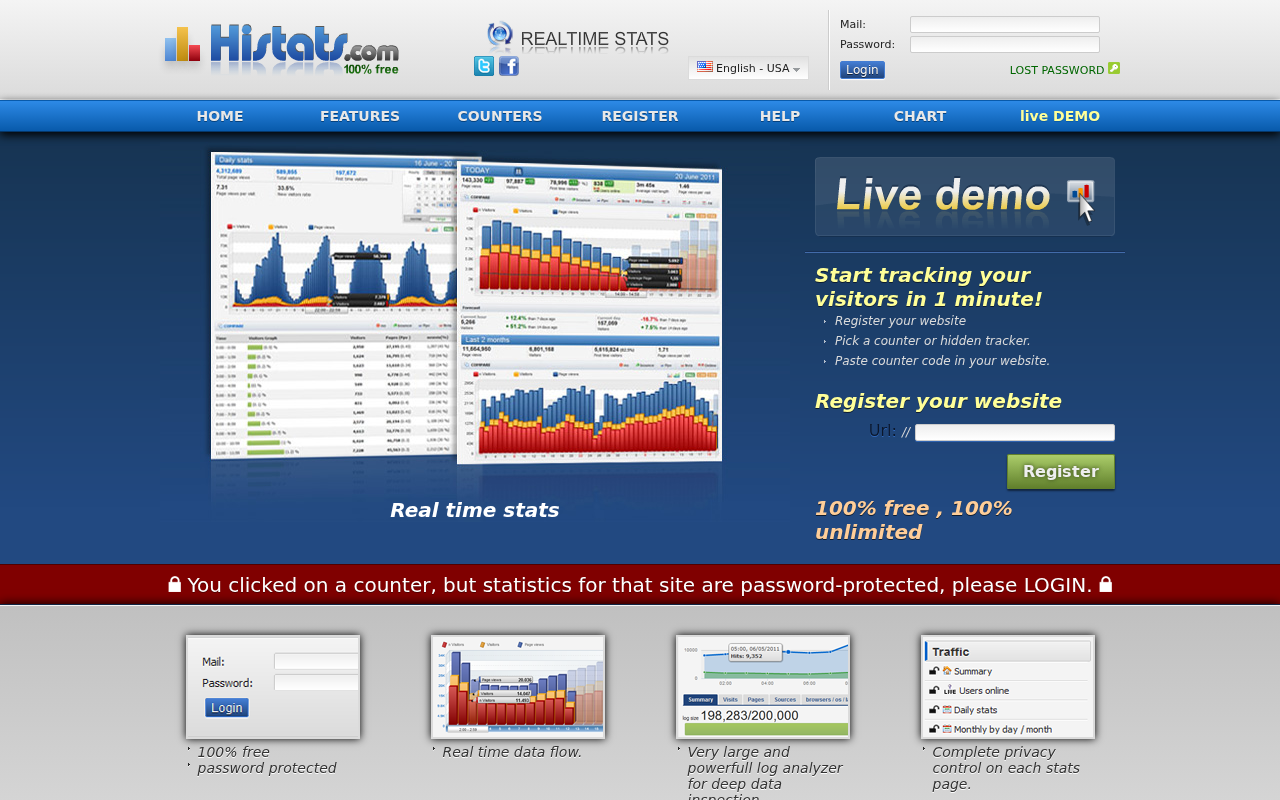This screenshot has height=800, width=1280.
Task: Click the login form thumbnail
Action: 273,687
